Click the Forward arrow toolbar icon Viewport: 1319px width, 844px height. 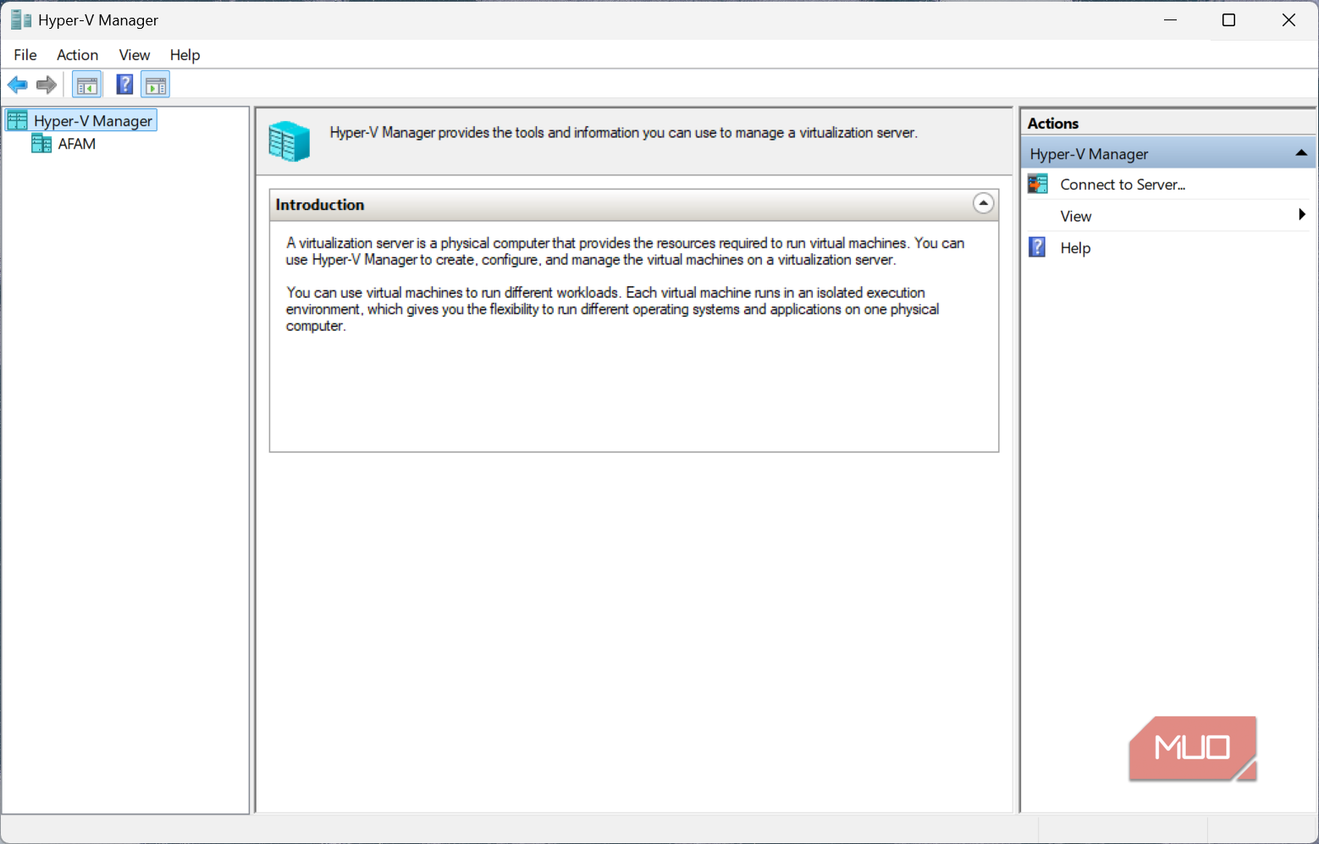pos(46,85)
